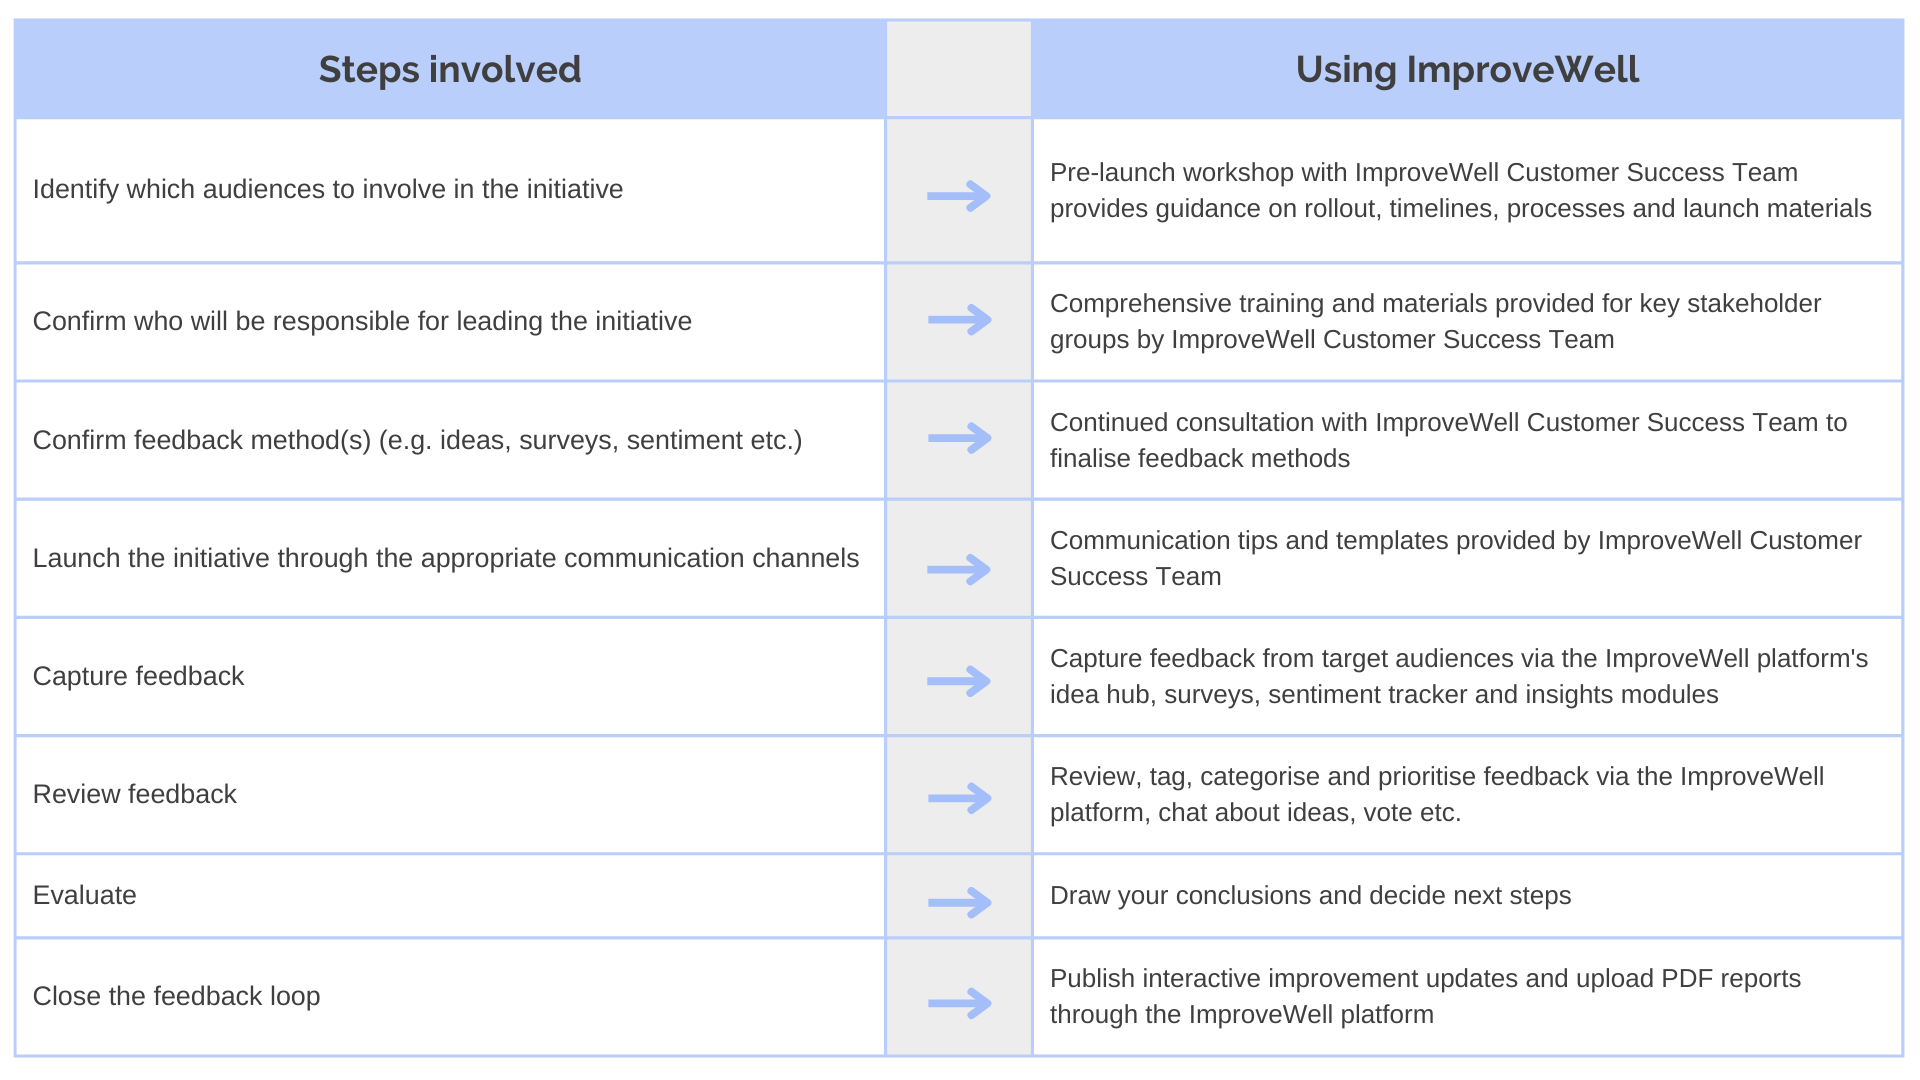The height and width of the screenshot is (1080, 1920).
Task: Click the arrow in the Confirm feedback method(s) row
Action: 959,438
